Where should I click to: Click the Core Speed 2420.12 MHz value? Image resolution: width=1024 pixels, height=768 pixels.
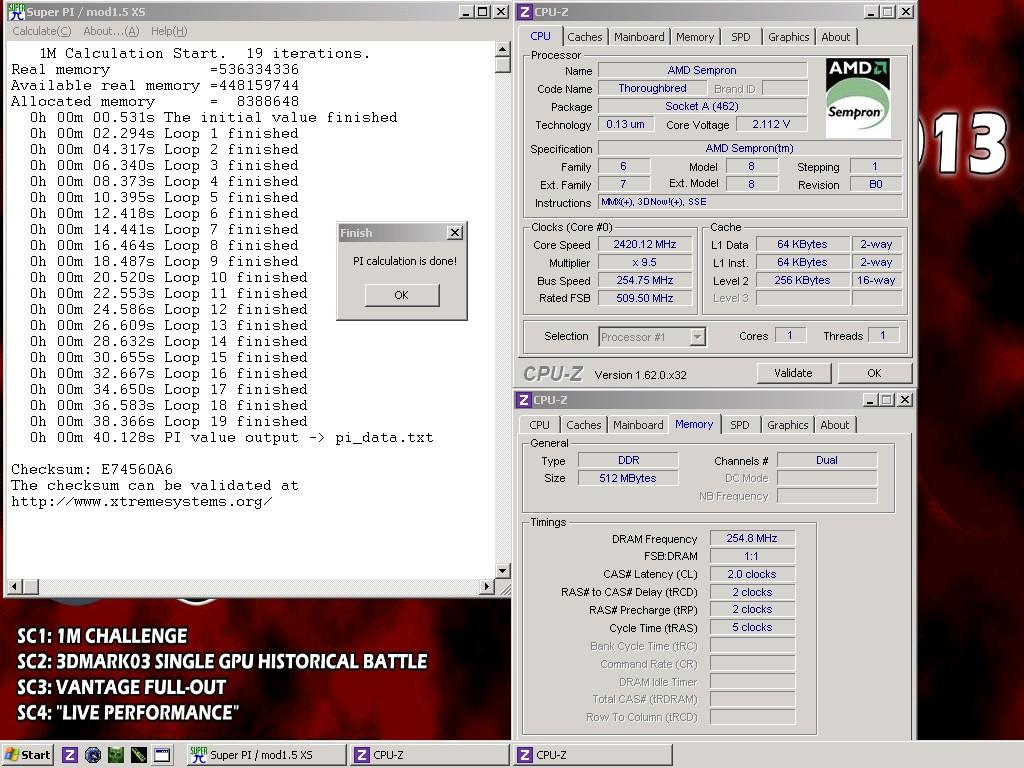pos(645,244)
